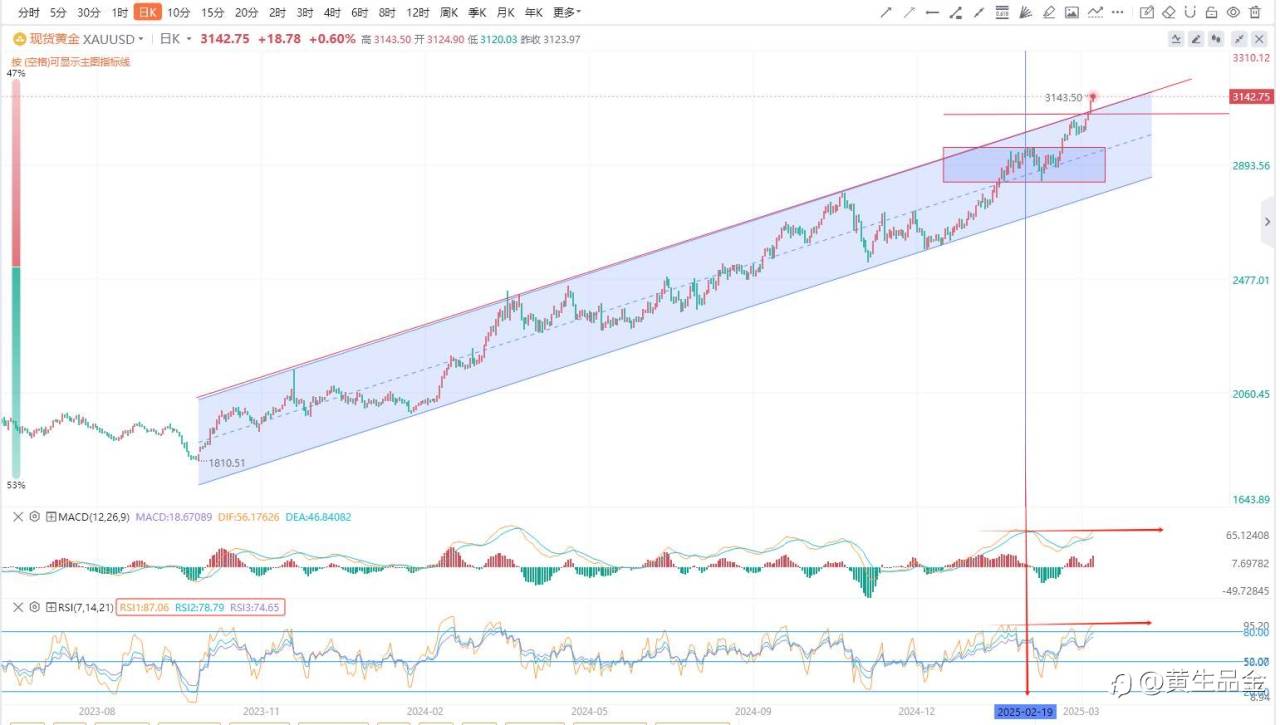Click the 2025-02-19 date marker
The height and width of the screenshot is (725, 1280).
click(1024, 711)
